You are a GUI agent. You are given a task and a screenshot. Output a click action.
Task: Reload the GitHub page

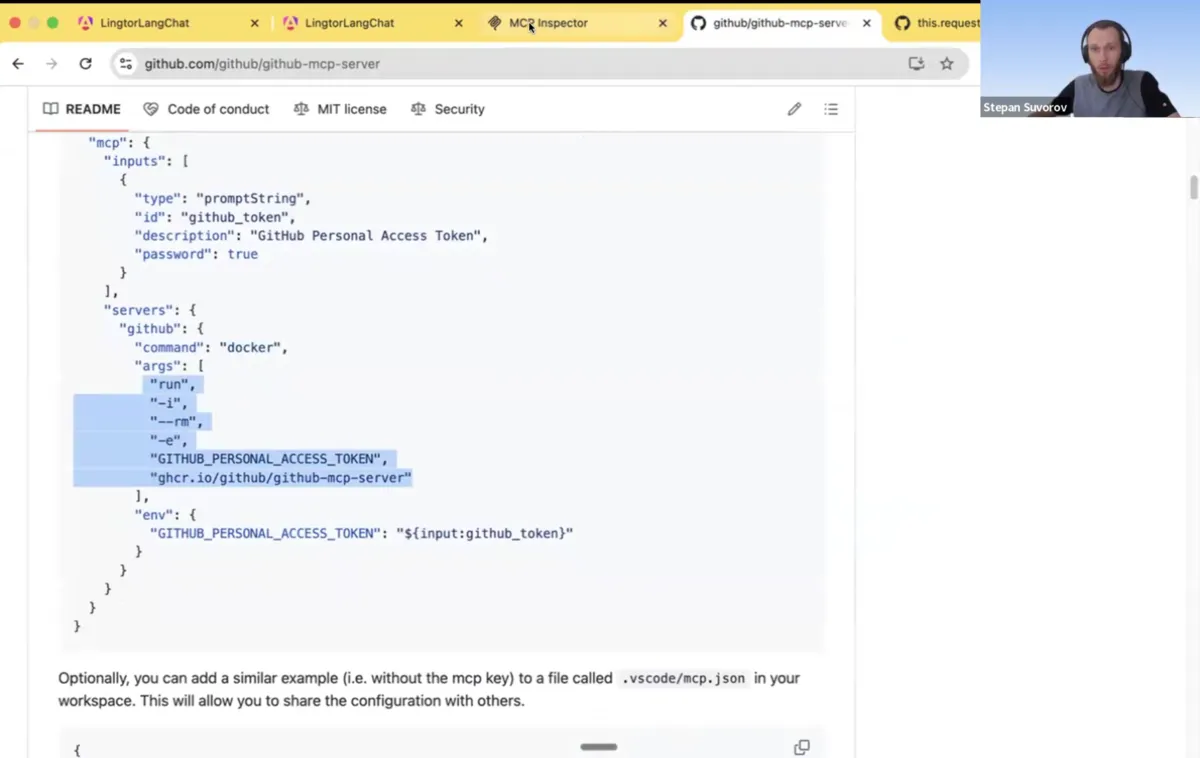pos(86,64)
